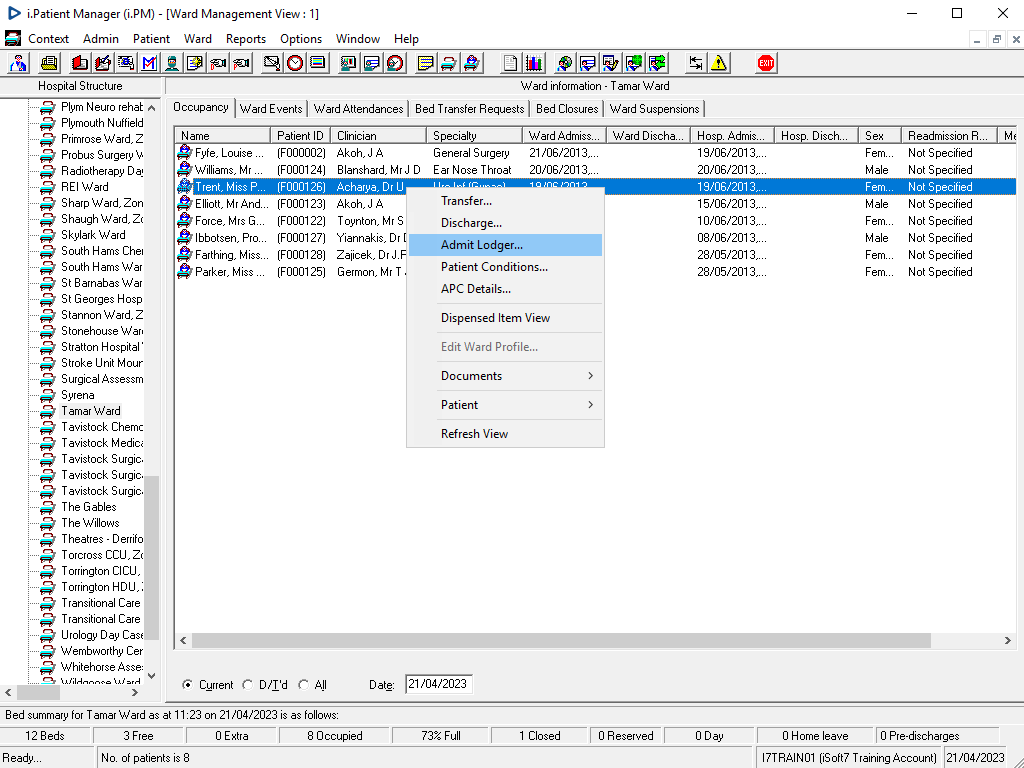Viewport: 1024px width, 768px height.
Task: Open the Ward menu in menu bar
Action: click(x=198, y=39)
